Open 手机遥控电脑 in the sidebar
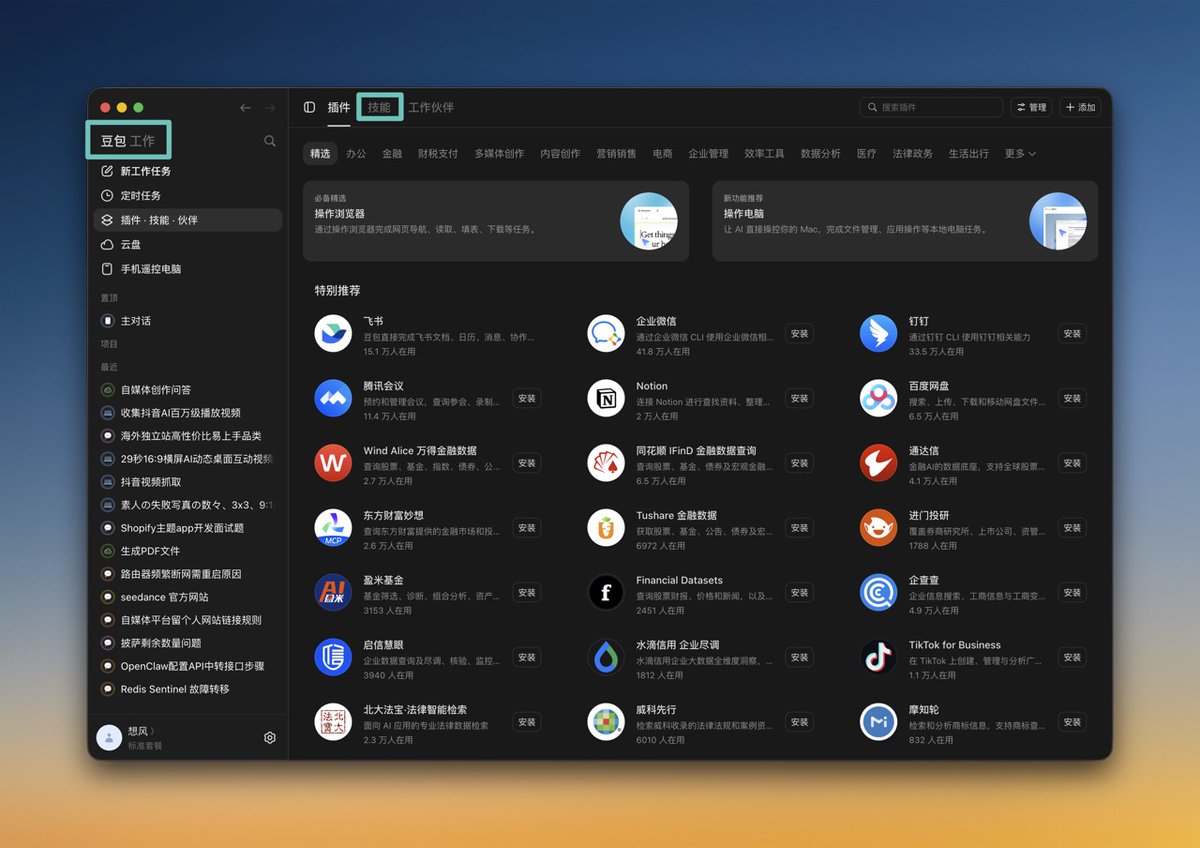The width and height of the screenshot is (1200, 848). [x=188, y=269]
